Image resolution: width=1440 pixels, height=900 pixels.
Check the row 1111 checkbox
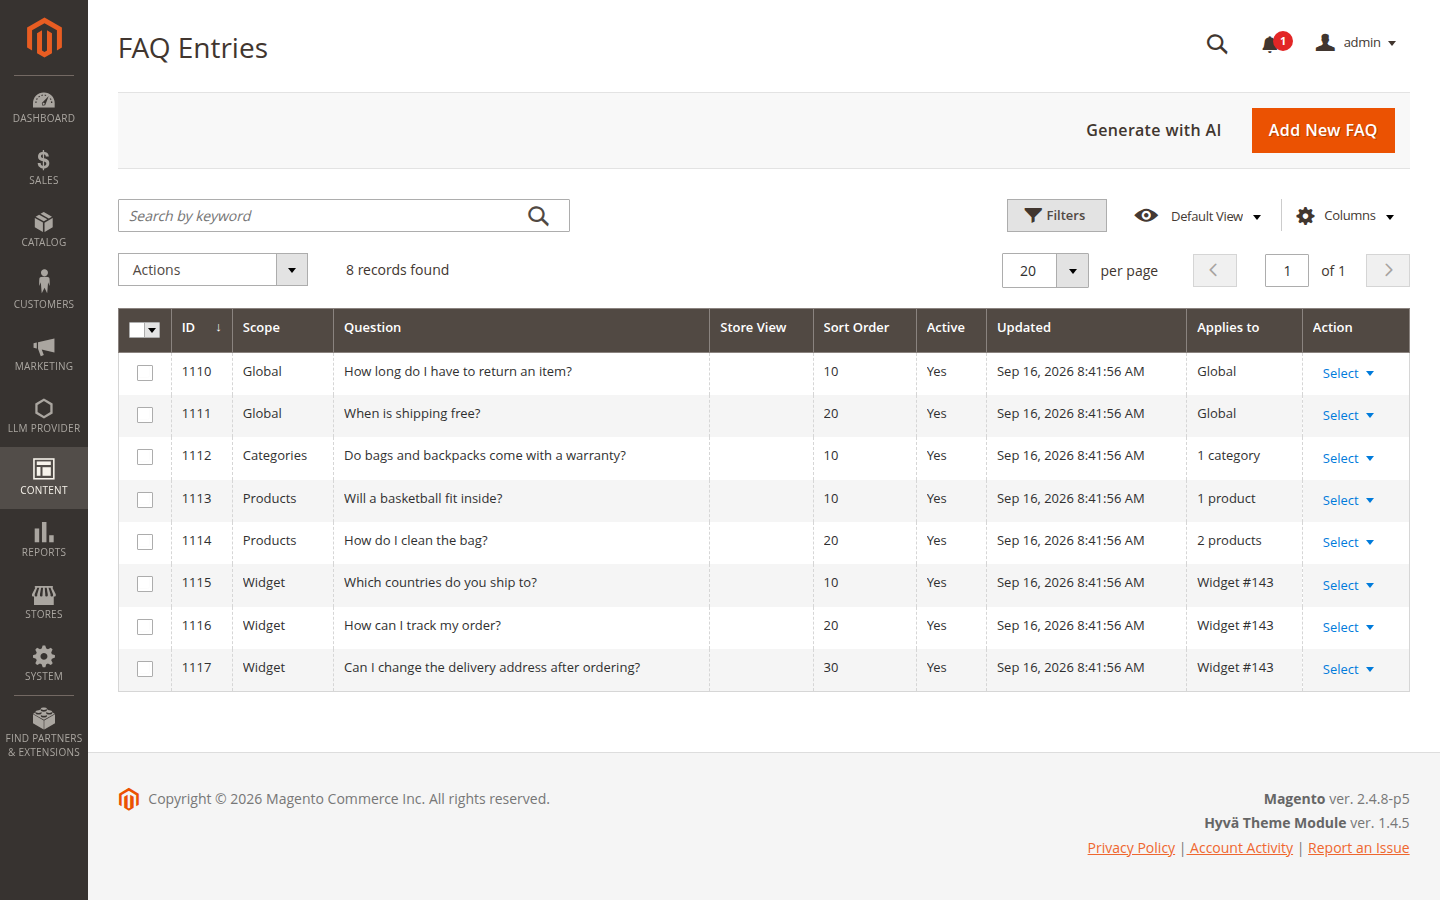pos(145,415)
